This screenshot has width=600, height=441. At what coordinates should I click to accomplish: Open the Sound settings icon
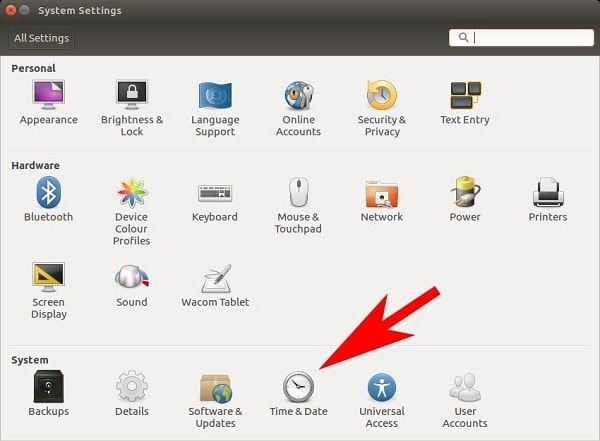132,277
